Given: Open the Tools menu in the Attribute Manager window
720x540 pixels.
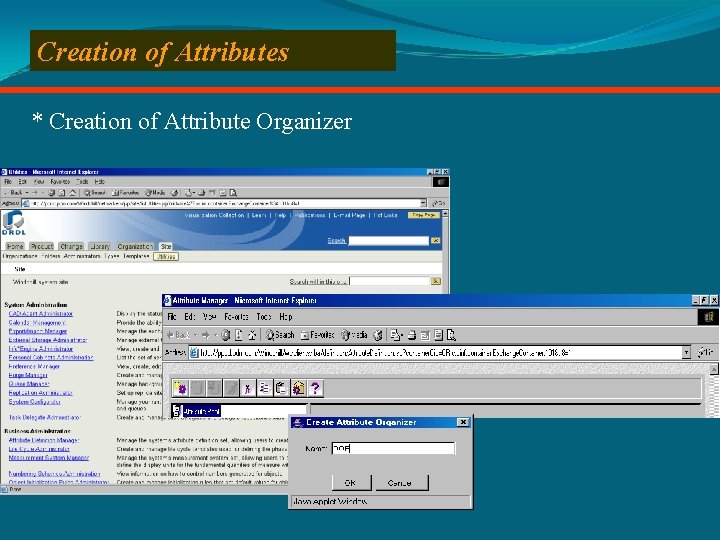Looking at the screenshot, I should 264,317.
